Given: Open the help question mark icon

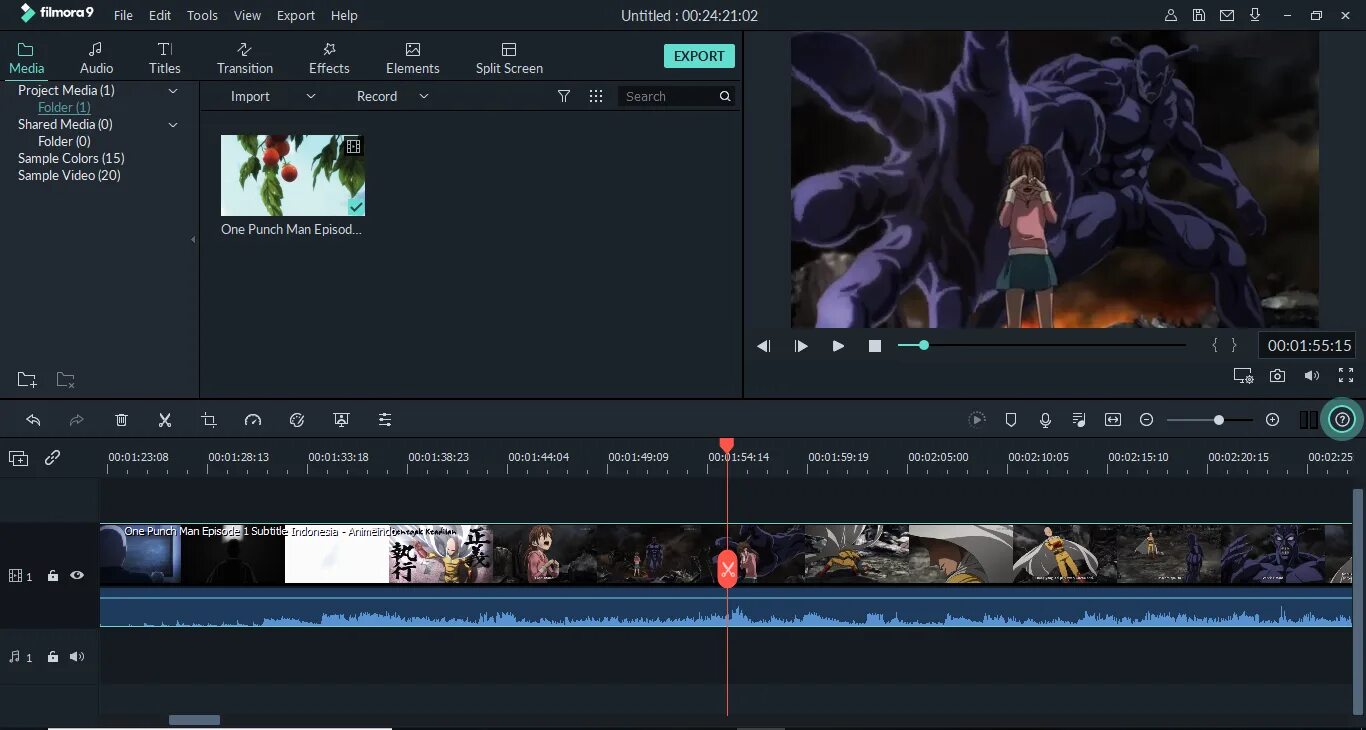Looking at the screenshot, I should point(1343,420).
